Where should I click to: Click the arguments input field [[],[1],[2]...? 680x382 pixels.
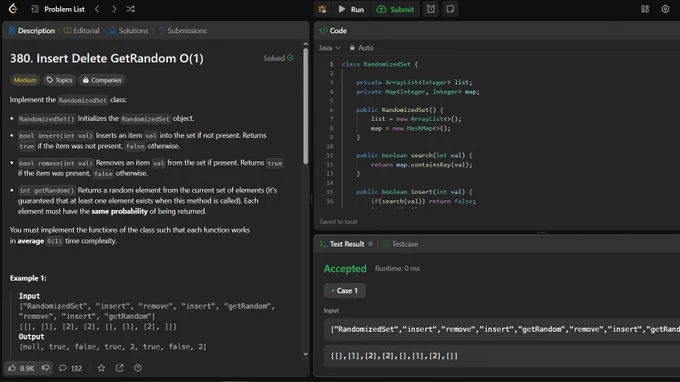(x=502, y=356)
